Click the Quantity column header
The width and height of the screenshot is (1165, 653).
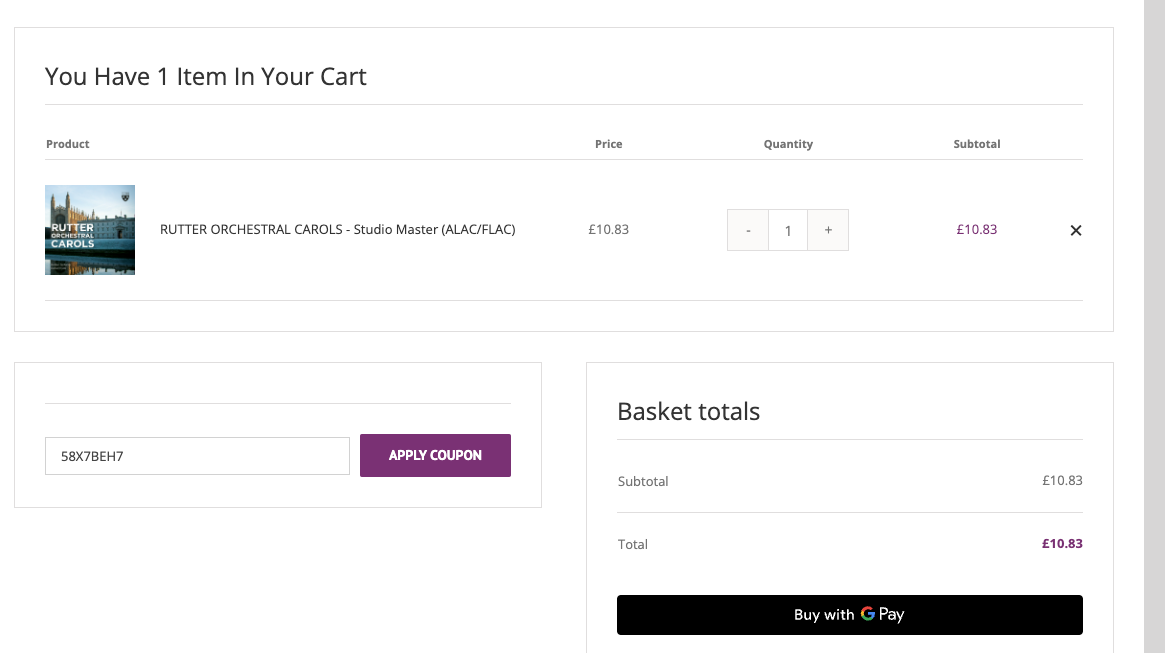tap(788, 144)
